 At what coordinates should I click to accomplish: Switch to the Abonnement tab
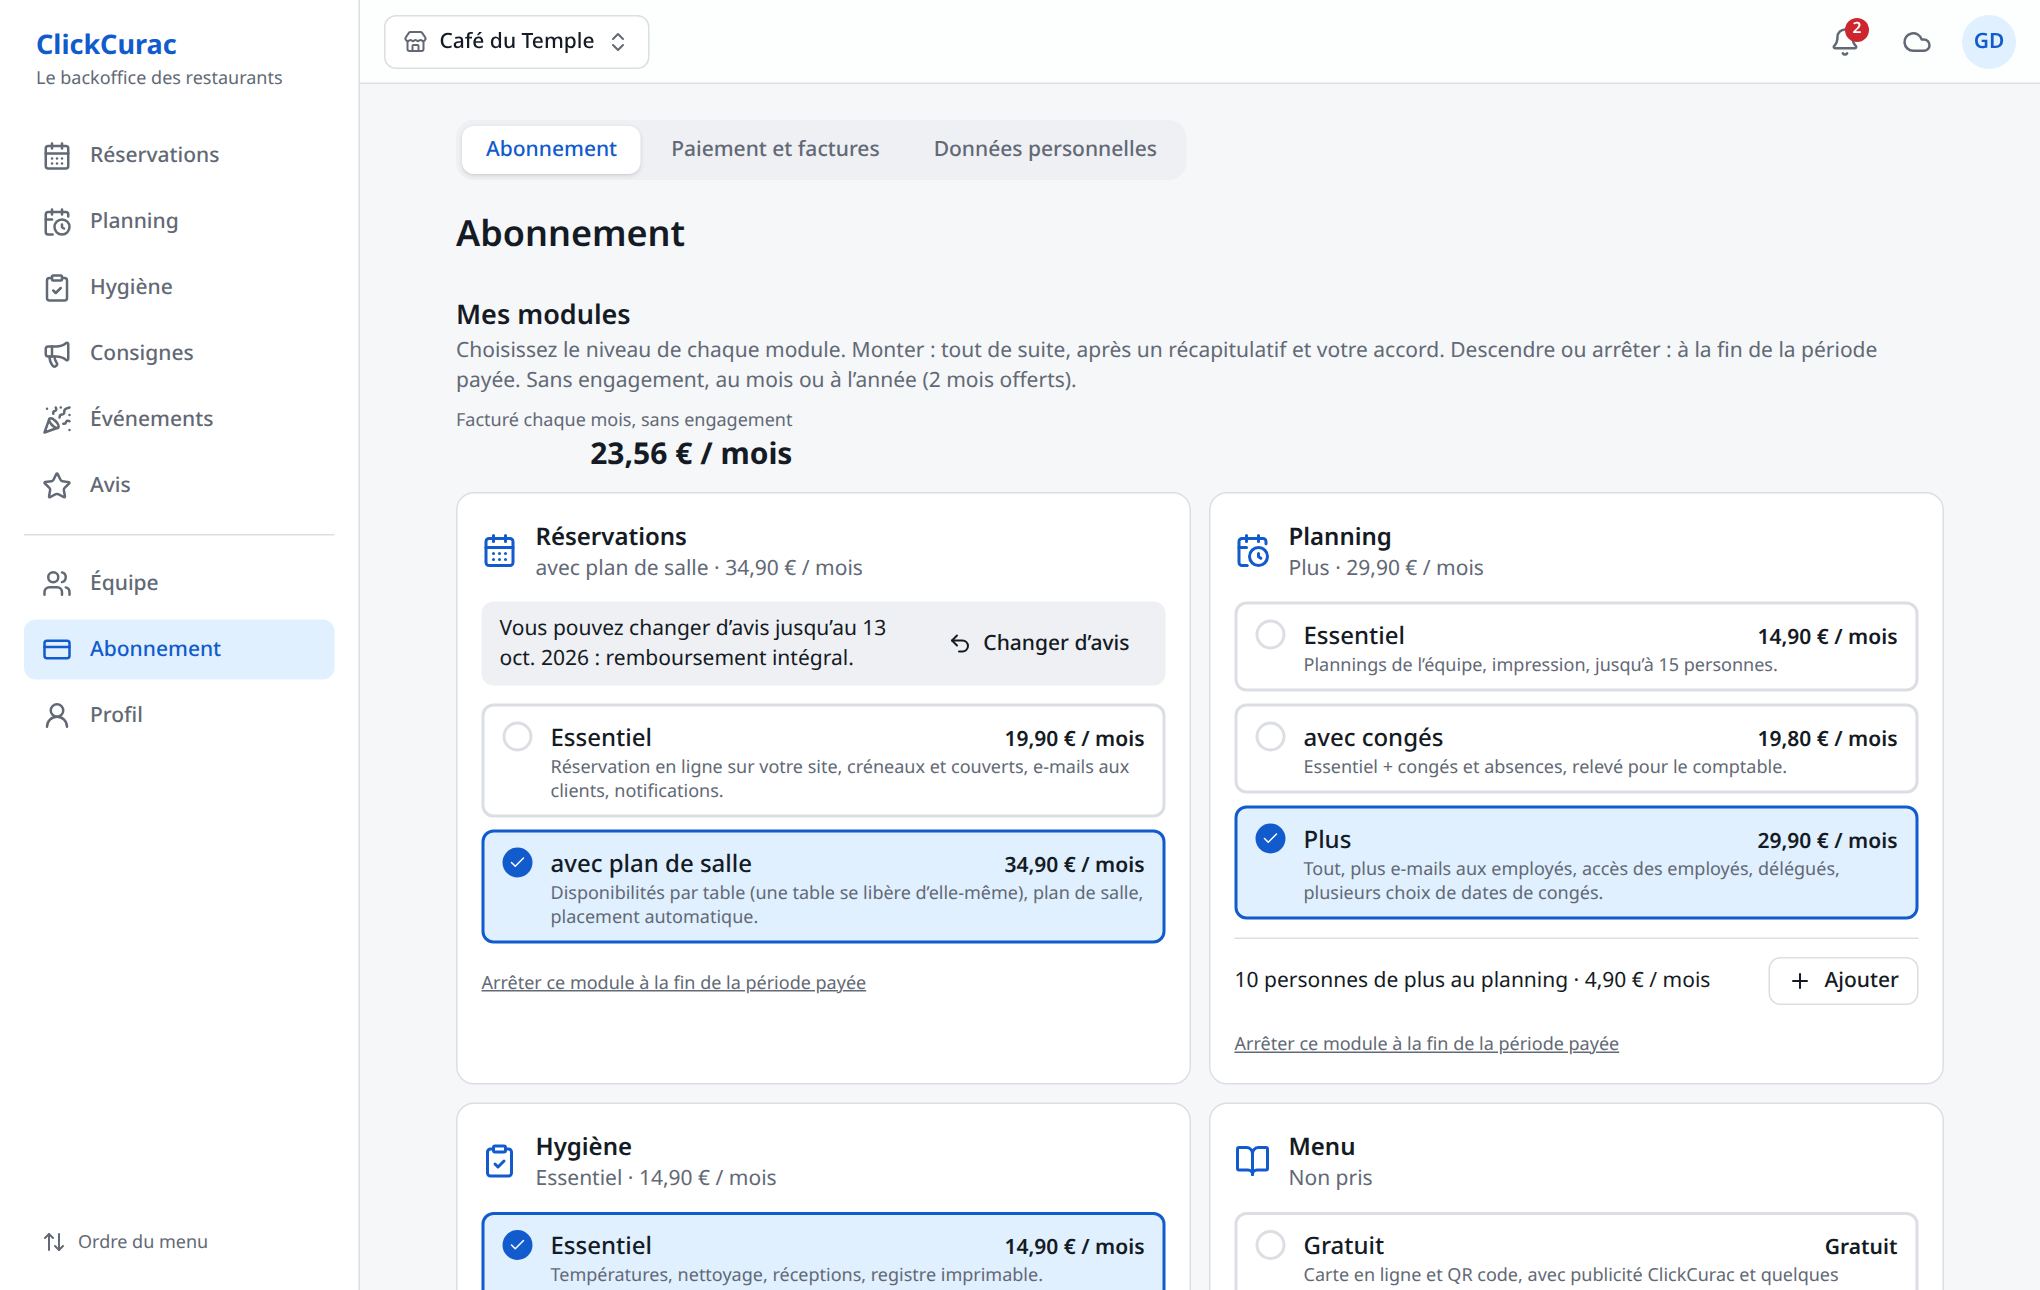(x=551, y=150)
